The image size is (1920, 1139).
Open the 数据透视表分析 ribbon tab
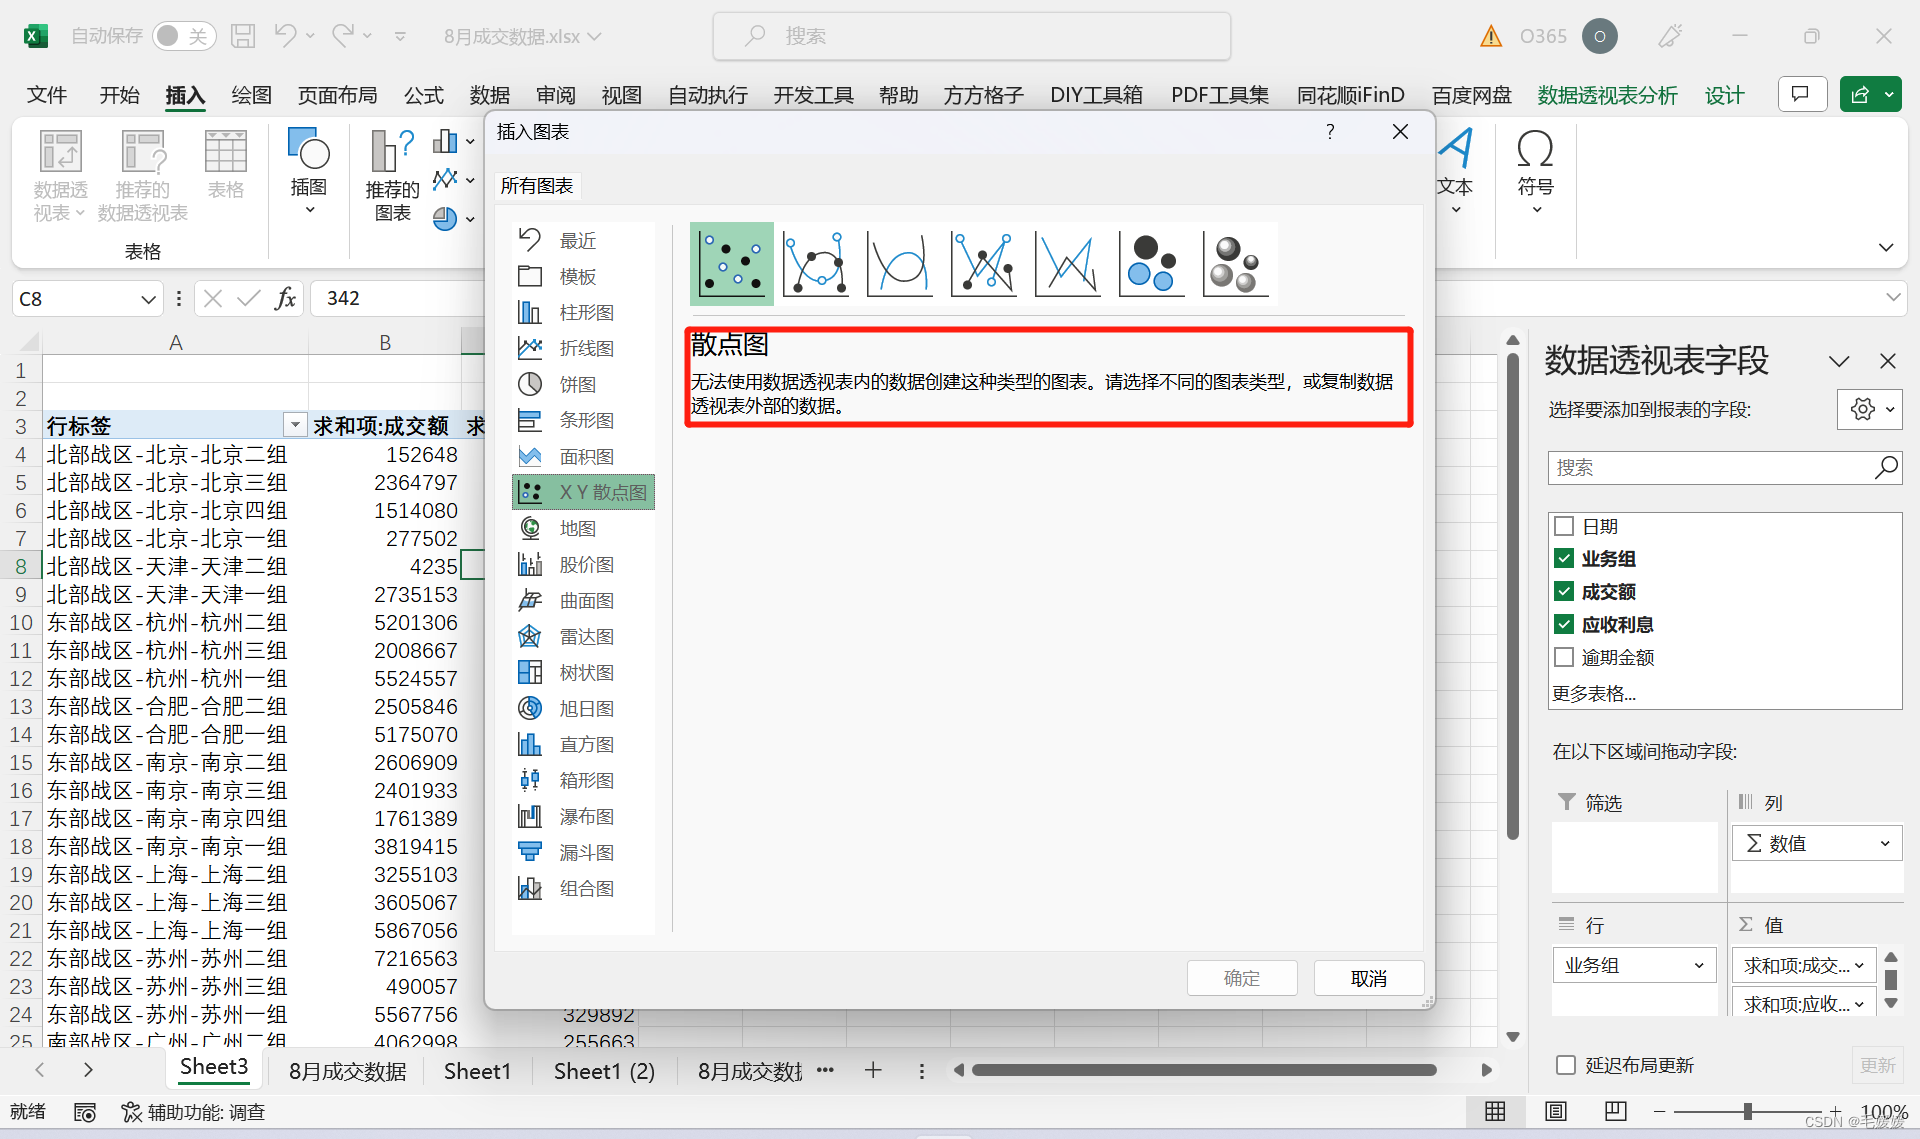1607,95
